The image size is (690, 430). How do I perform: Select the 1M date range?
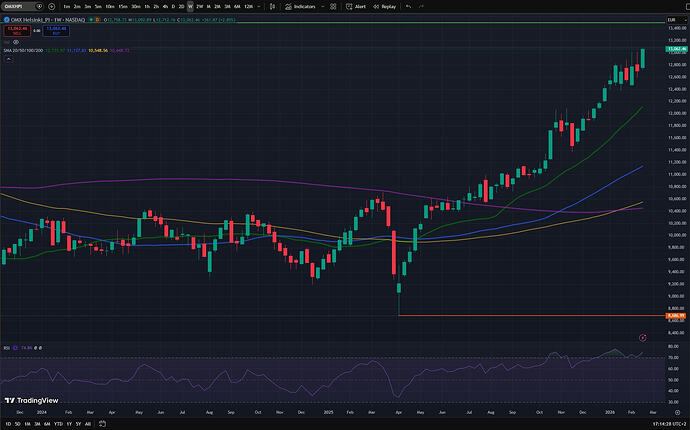point(27,424)
